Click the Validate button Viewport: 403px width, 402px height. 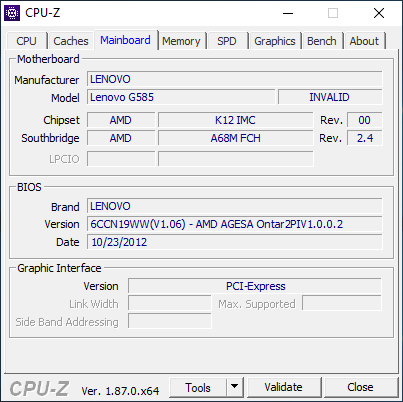[x=283, y=387]
